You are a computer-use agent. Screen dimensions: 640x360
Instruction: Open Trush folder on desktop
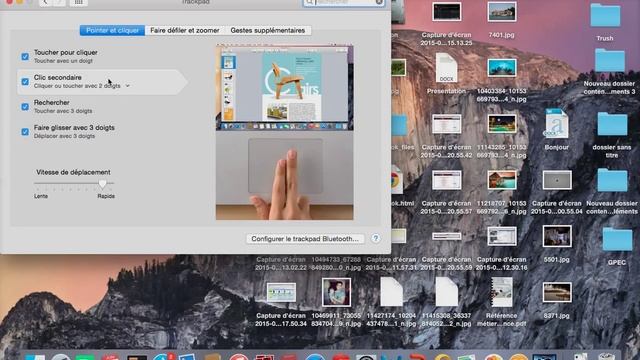click(x=605, y=16)
